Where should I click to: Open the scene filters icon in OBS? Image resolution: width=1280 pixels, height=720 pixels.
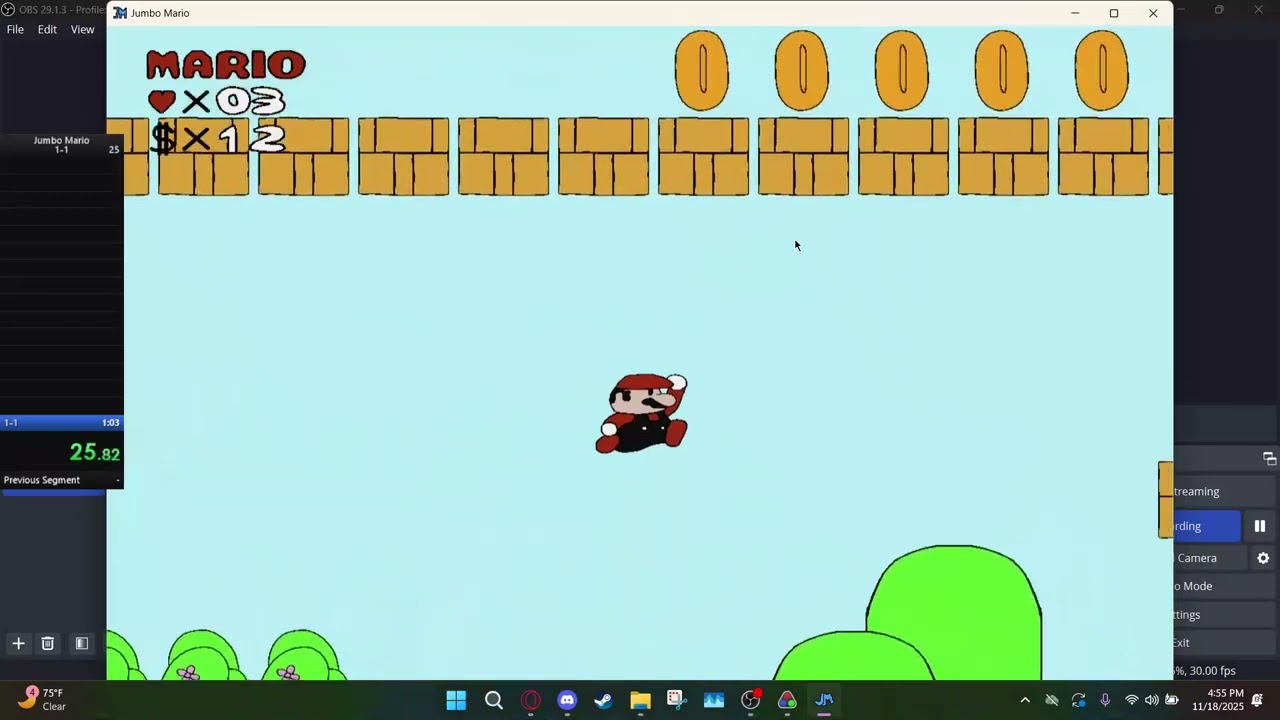(x=82, y=643)
